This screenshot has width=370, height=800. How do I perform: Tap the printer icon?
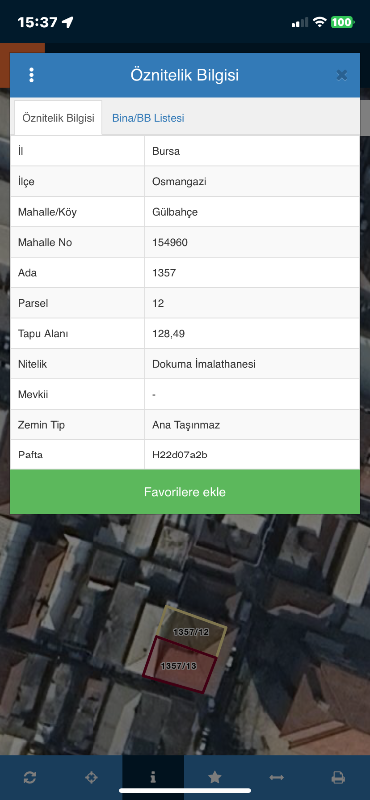click(338, 777)
